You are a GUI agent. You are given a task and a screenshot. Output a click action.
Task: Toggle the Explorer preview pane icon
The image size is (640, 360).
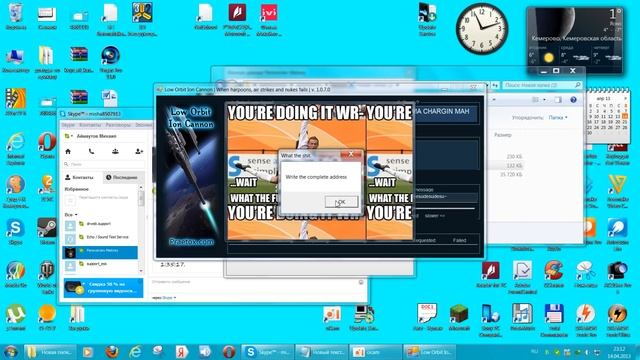(x=558, y=100)
